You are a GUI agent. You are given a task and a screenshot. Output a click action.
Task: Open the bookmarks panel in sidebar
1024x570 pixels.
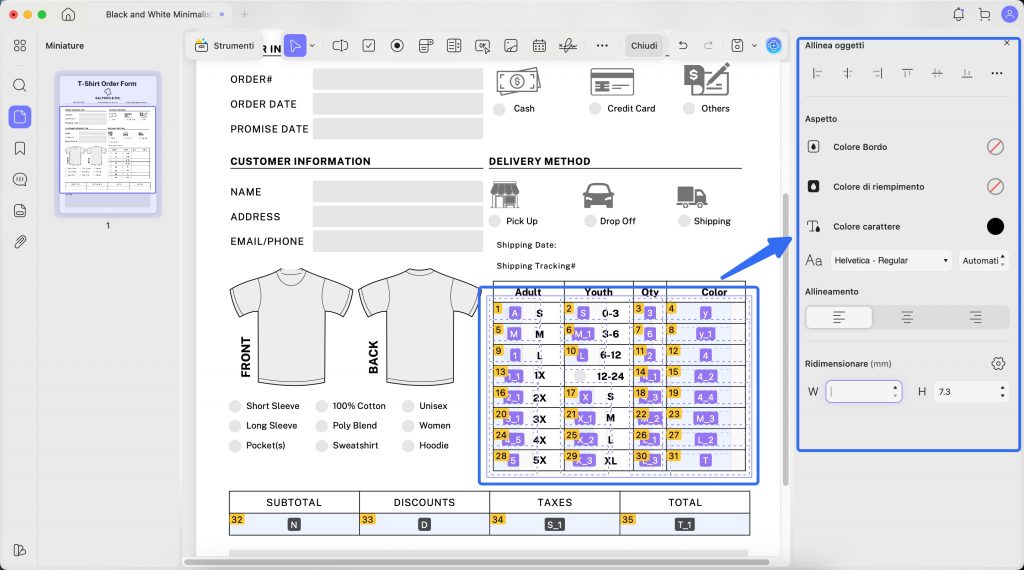20,148
